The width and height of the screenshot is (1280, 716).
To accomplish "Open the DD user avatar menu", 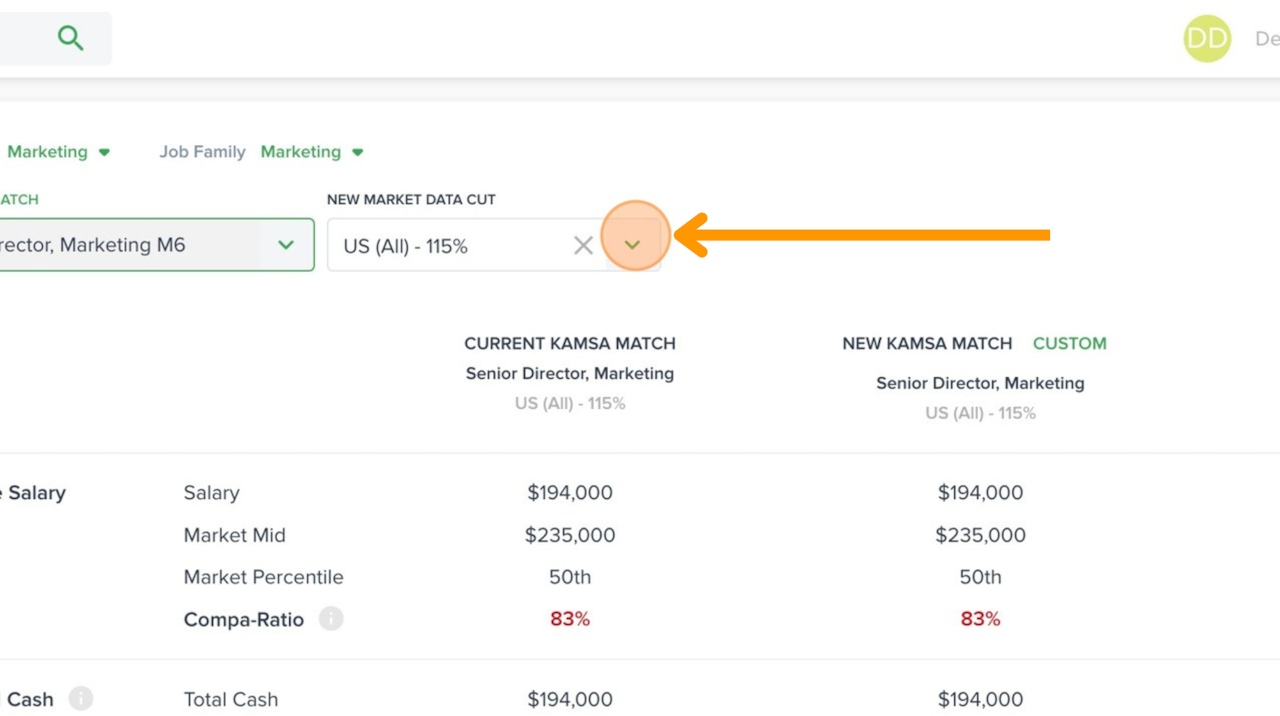I will 1207,39.
